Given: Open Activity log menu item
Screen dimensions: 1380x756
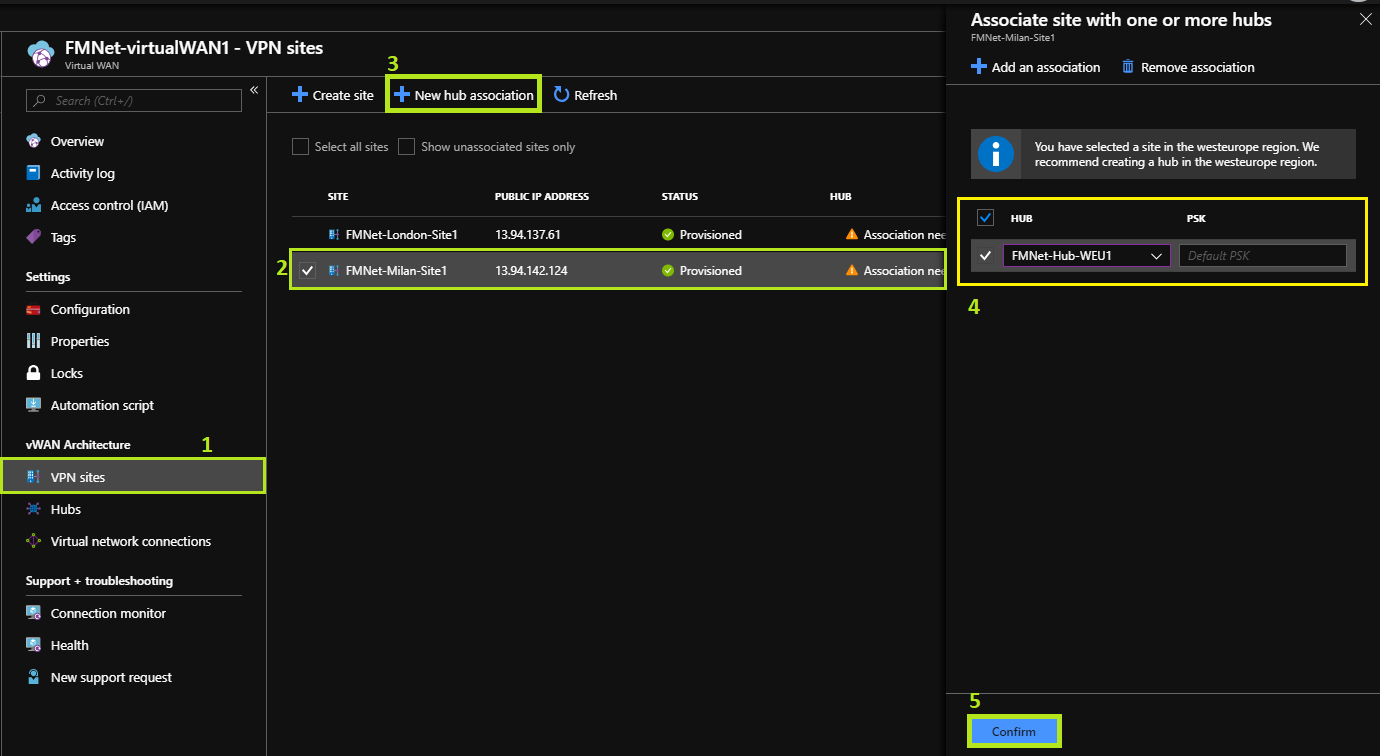Looking at the screenshot, I should [x=83, y=173].
